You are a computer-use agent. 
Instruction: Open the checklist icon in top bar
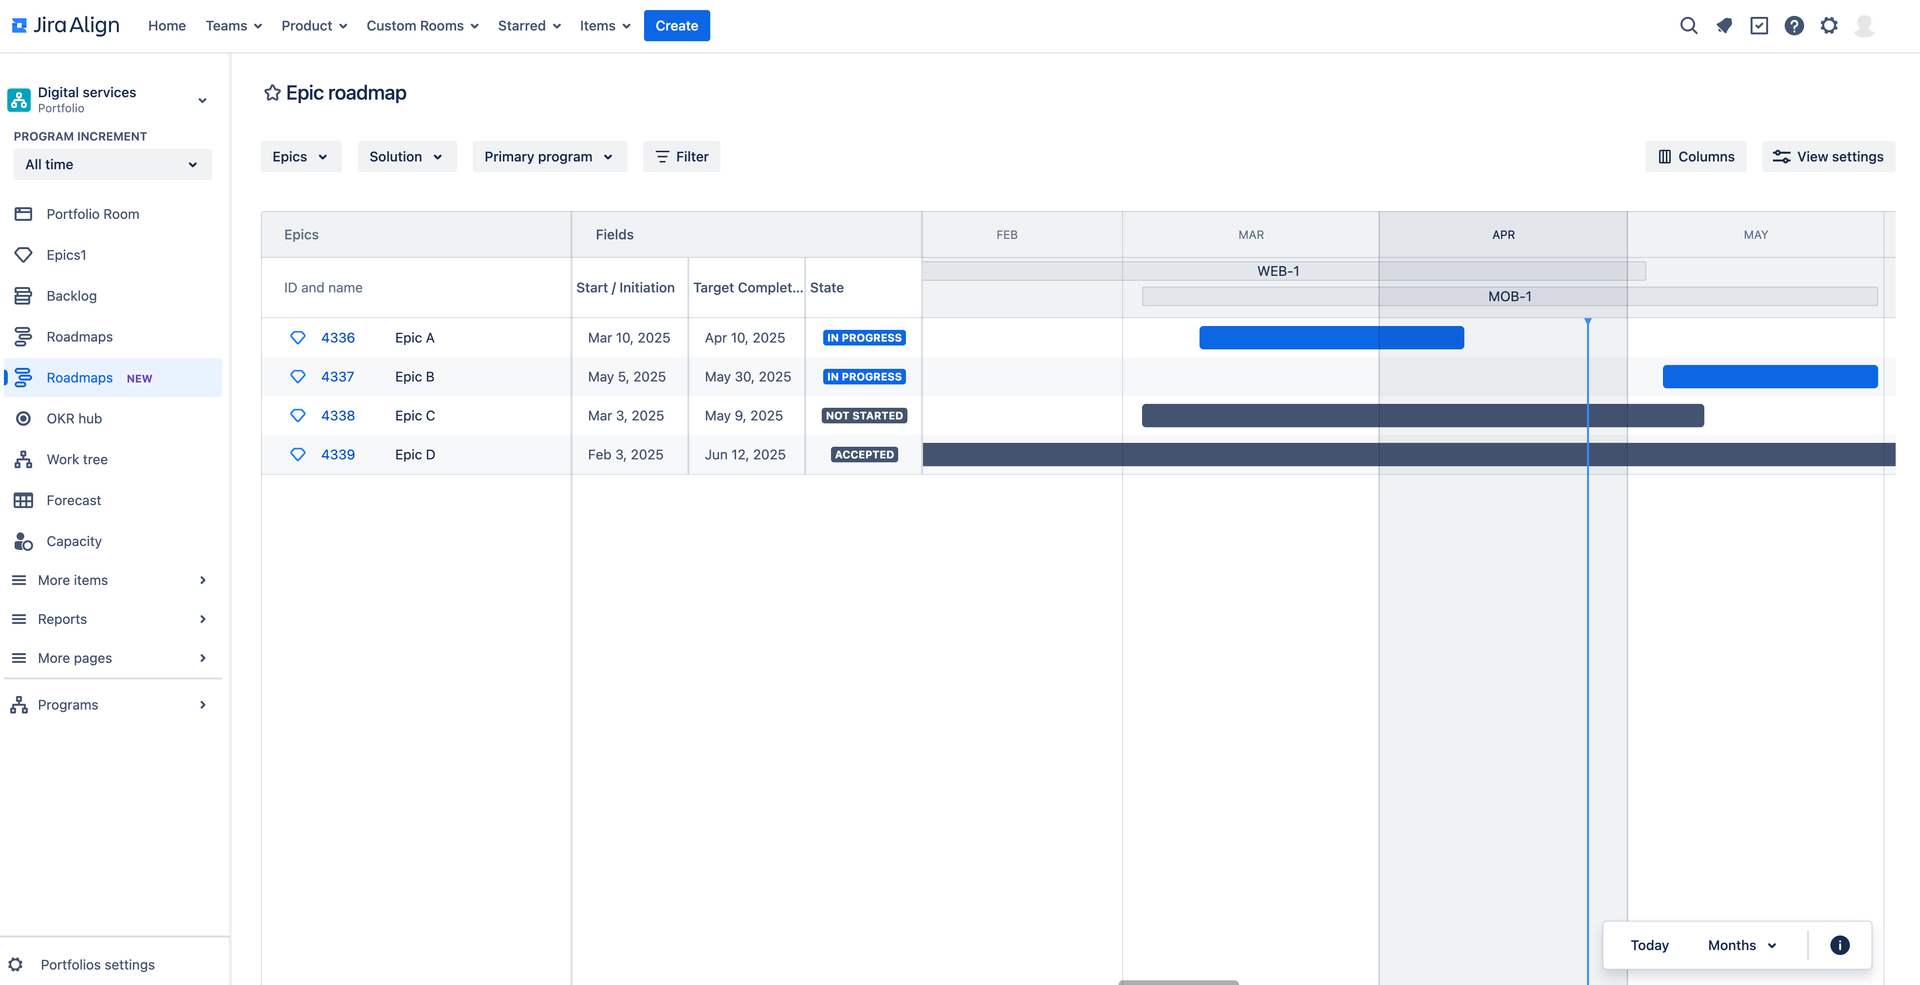click(x=1759, y=26)
